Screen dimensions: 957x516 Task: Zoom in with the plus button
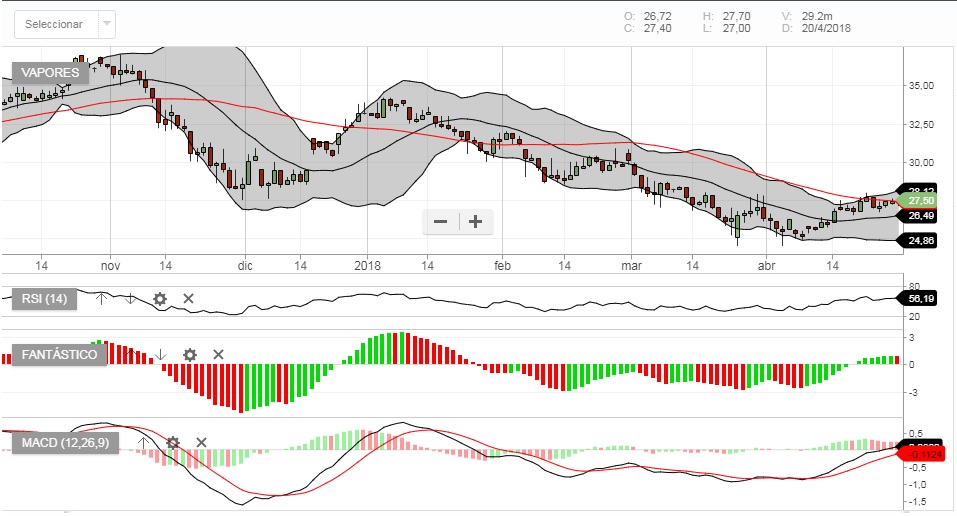(476, 222)
